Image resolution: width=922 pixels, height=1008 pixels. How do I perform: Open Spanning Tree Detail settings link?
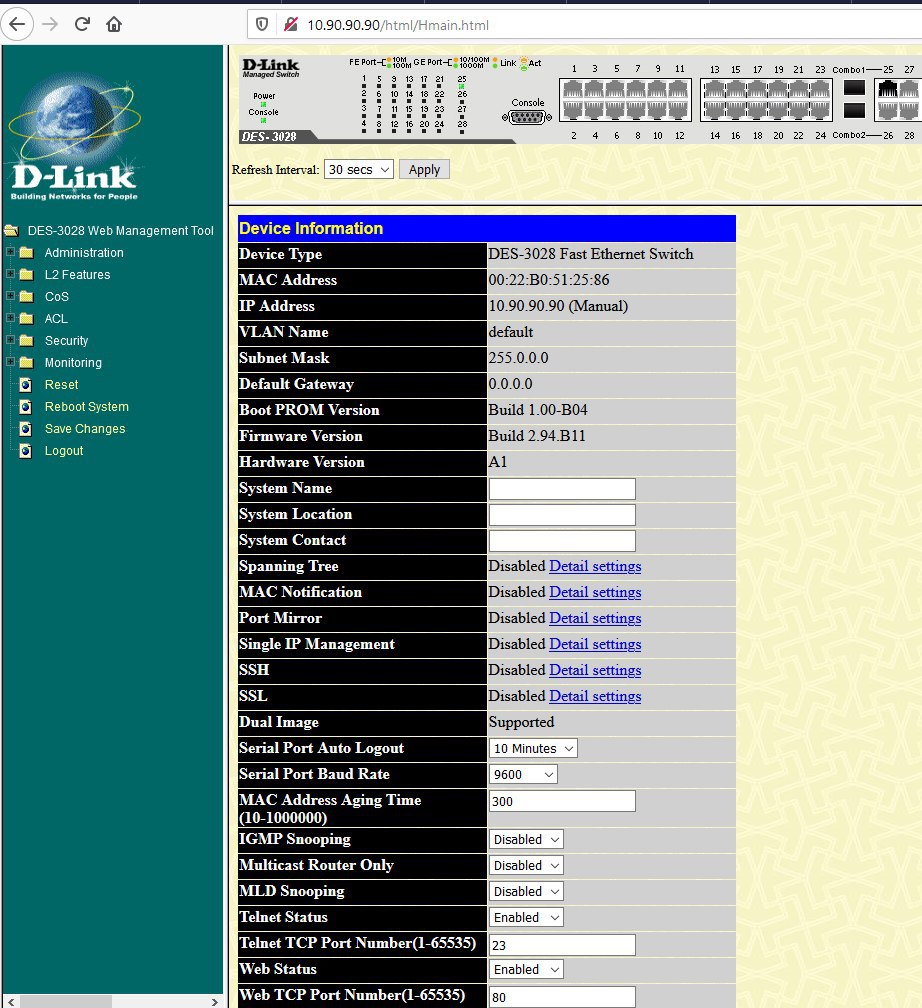click(x=595, y=566)
